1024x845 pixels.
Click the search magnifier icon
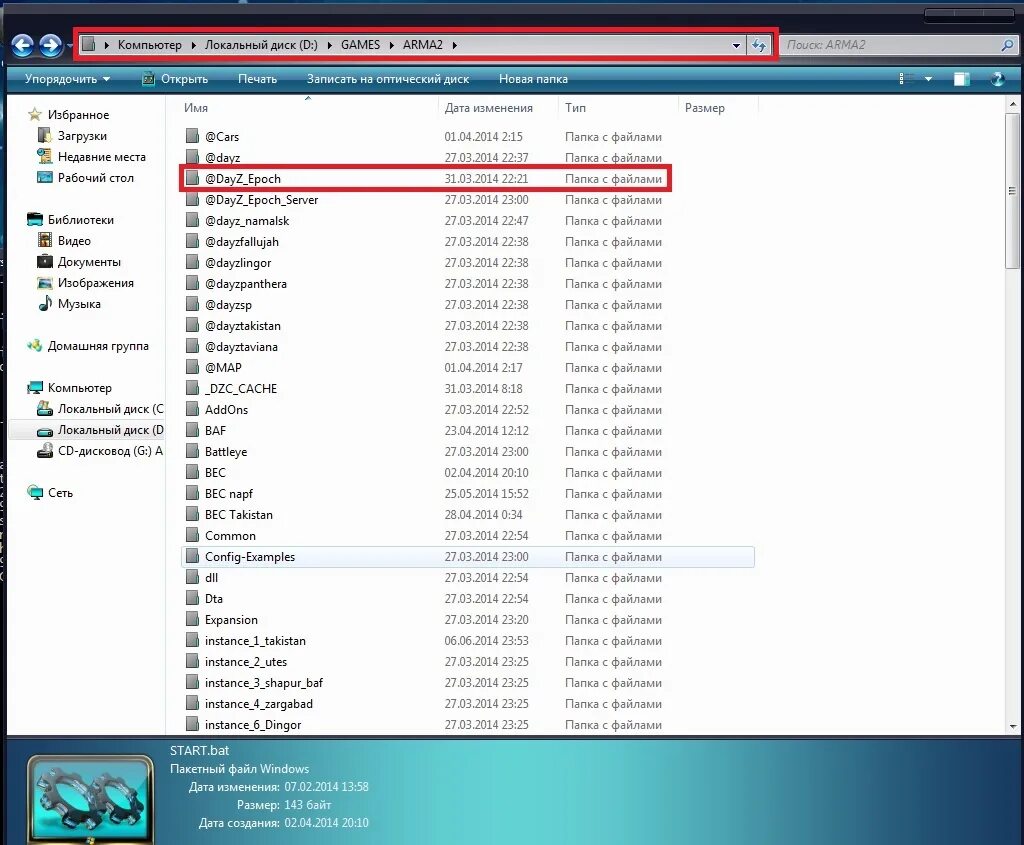(1007, 45)
